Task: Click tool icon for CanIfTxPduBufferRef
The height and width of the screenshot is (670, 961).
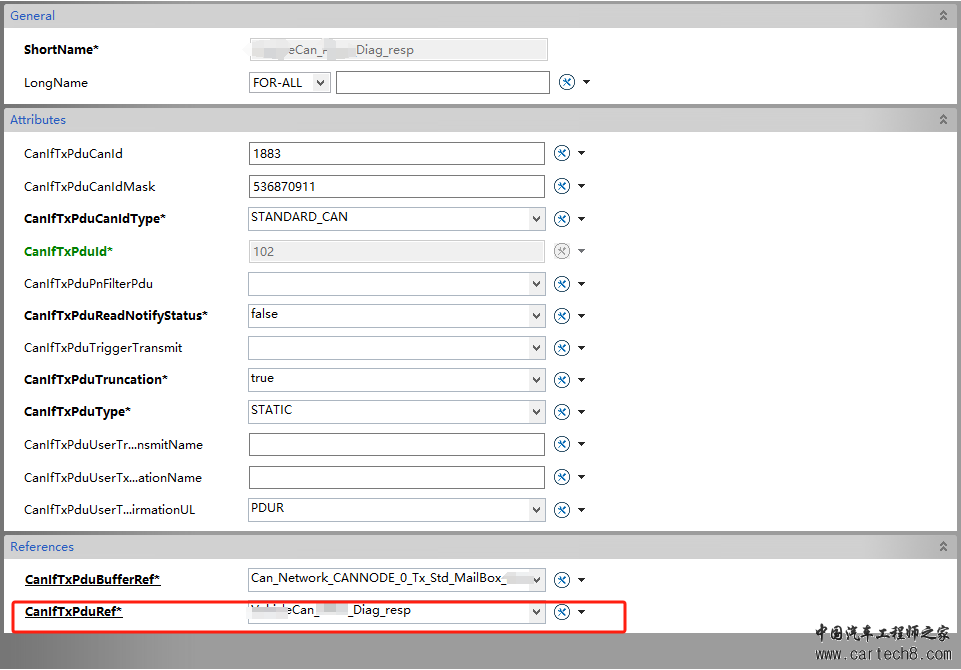Action: pyautogui.click(x=562, y=580)
